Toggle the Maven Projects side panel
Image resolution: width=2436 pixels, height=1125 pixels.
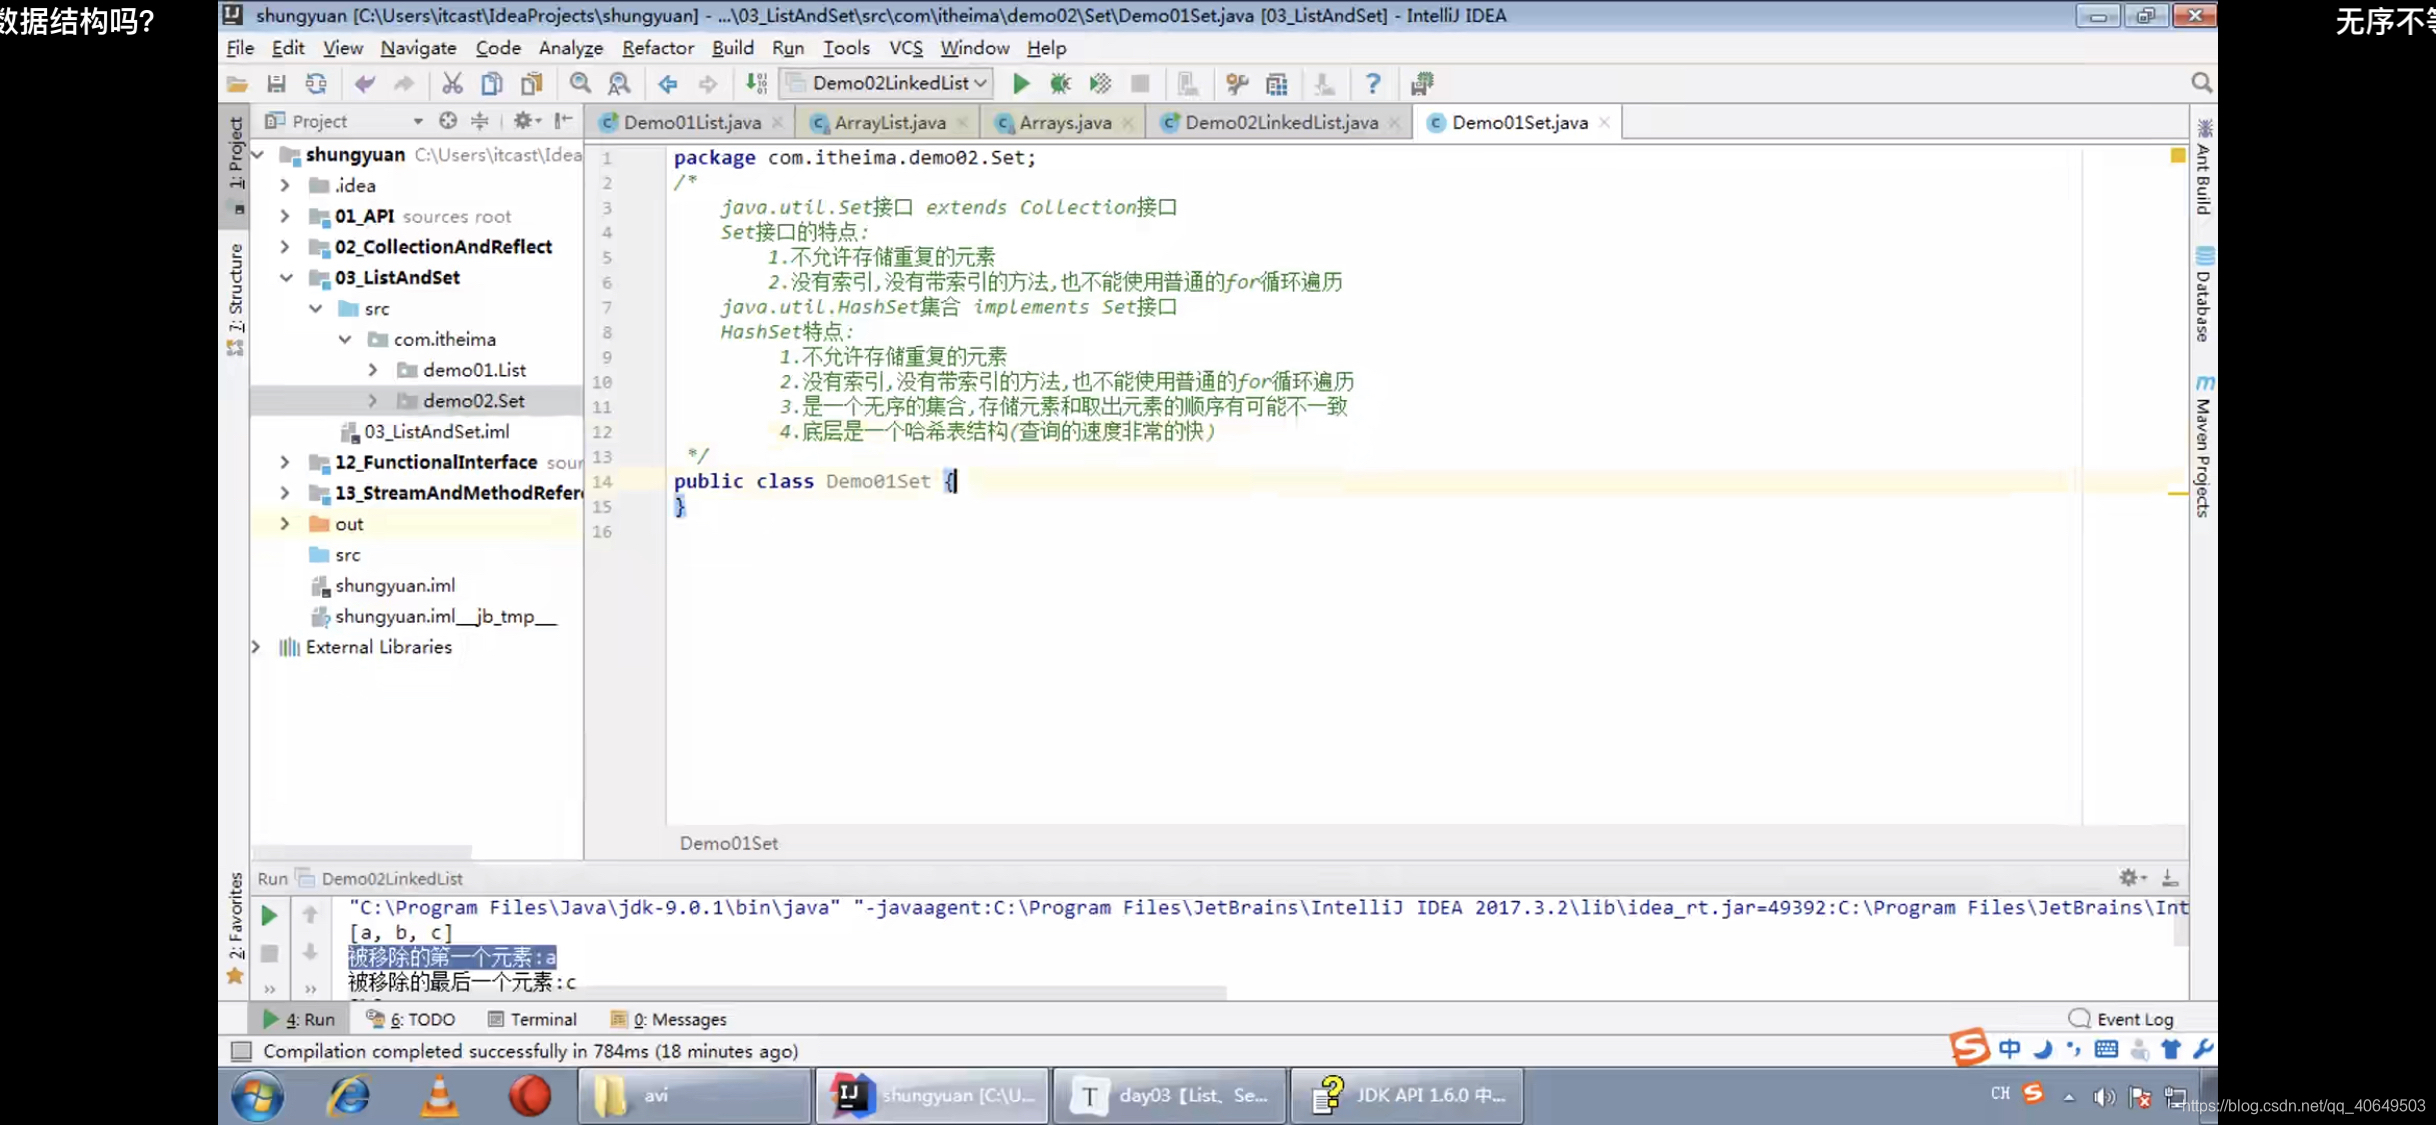pos(2204,446)
